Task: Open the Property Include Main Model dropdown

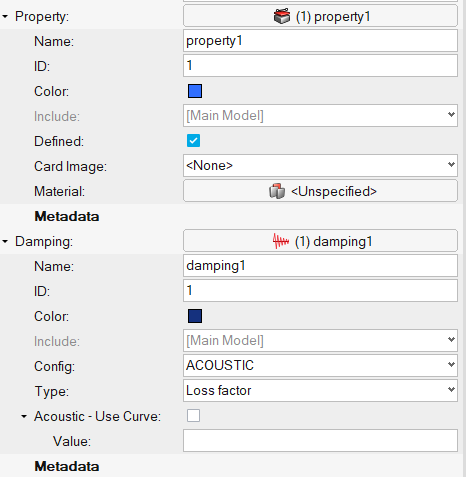Action: (x=320, y=115)
